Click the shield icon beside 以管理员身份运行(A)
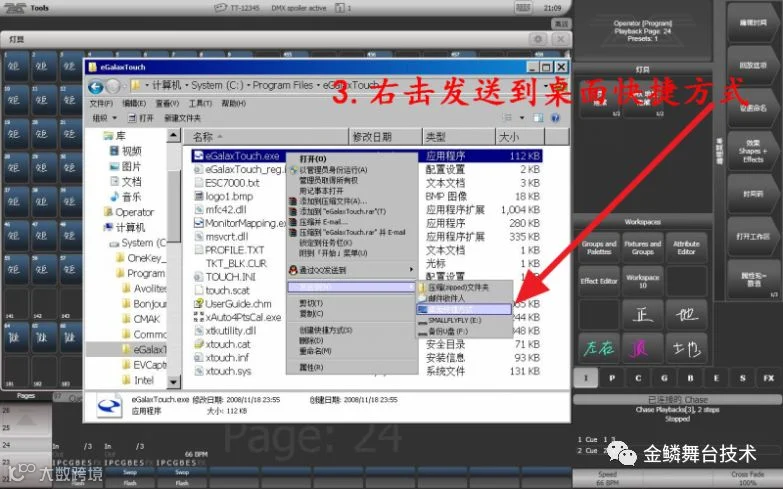This screenshot has height=489, width=783. pyautogui.click(x=293, y=170)
